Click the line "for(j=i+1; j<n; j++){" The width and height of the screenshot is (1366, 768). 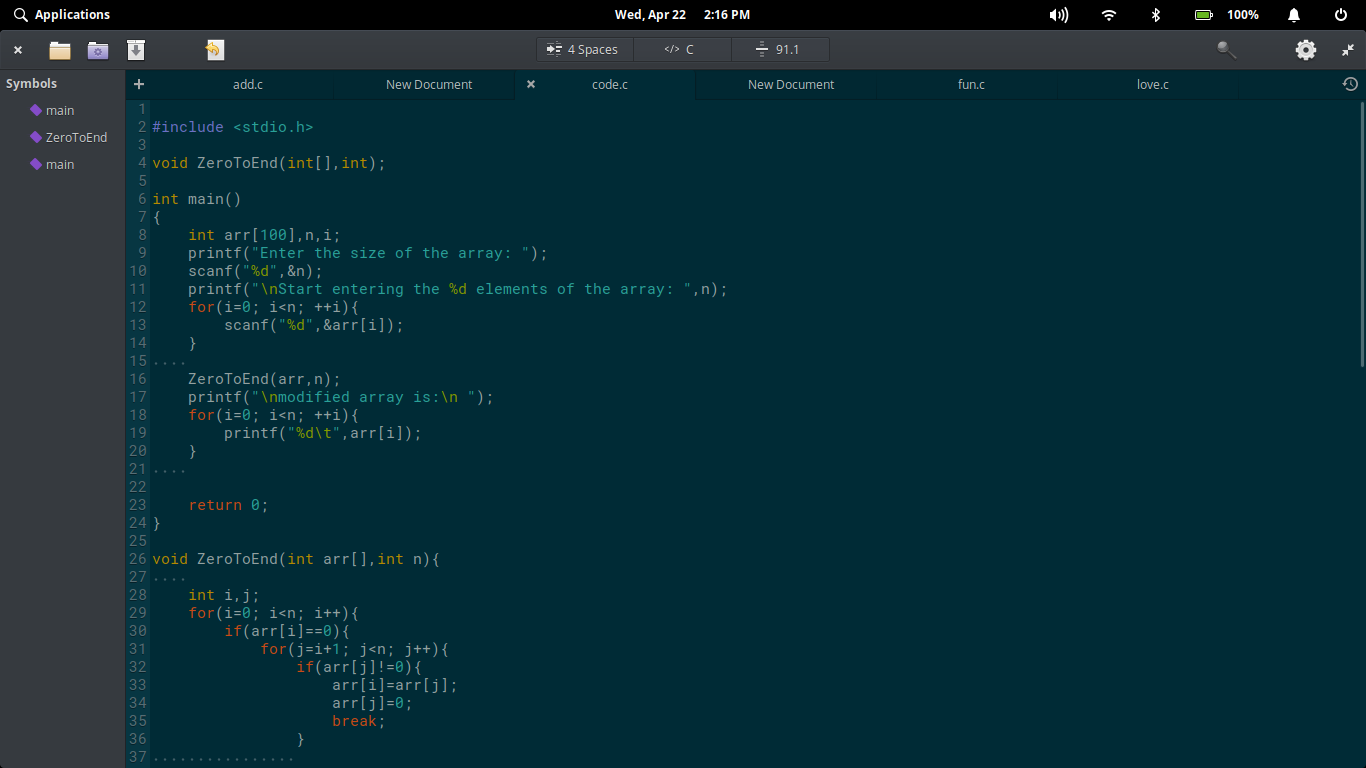click(x=354, y=649)
